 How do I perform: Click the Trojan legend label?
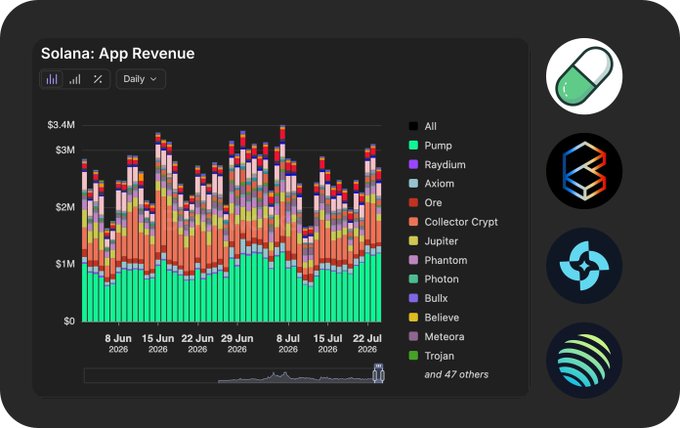(439, 356)
